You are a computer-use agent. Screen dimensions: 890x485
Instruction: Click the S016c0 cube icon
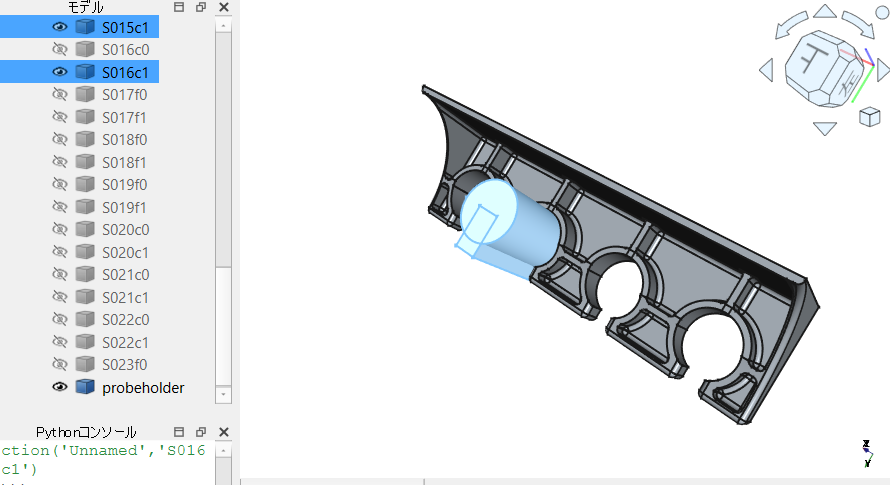[x=85, y=49]
